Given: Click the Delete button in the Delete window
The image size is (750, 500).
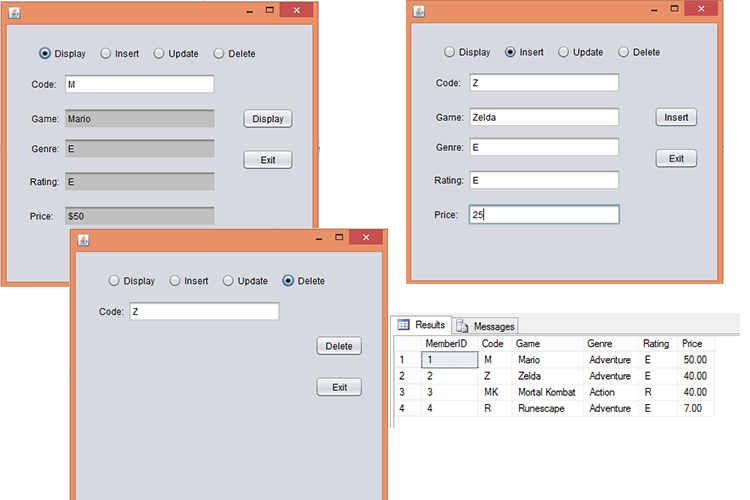Looking at the screenshot, I should (339, 346).
